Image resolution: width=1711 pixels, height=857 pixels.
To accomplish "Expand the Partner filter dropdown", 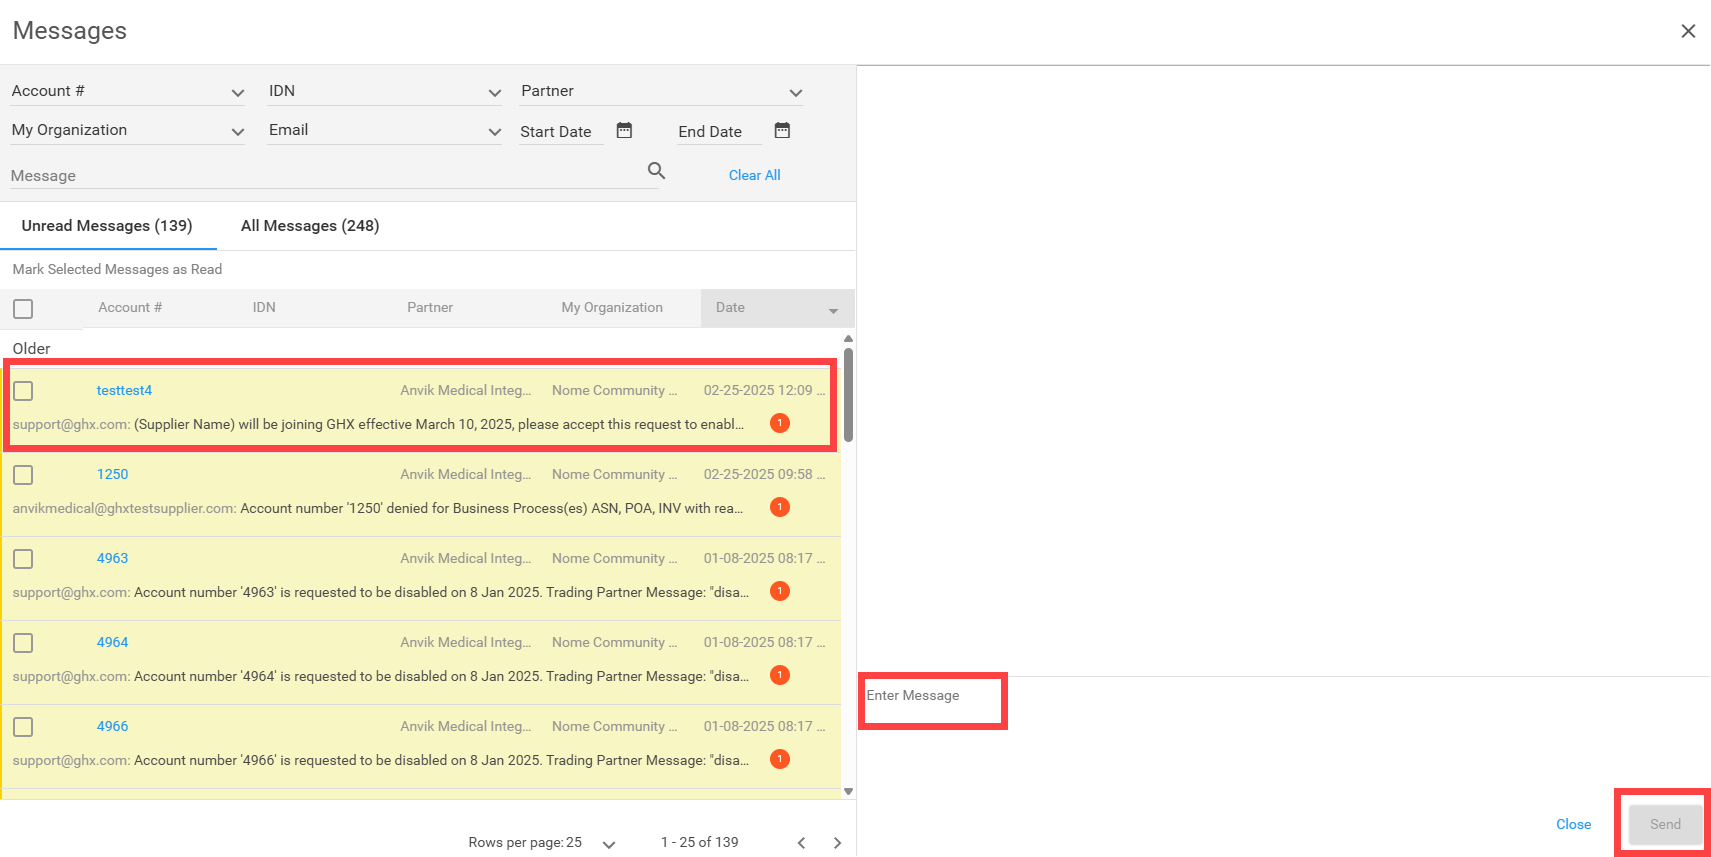I will [795, 93].
